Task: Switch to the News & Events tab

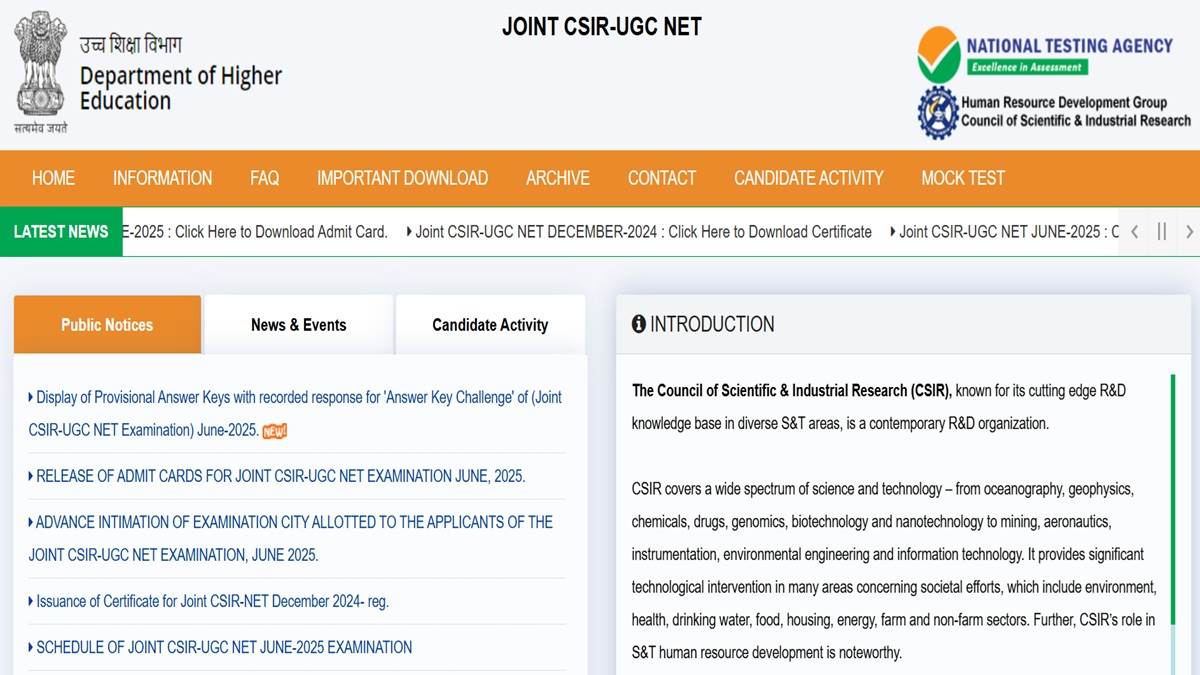Action: click(x=298, y=324)
